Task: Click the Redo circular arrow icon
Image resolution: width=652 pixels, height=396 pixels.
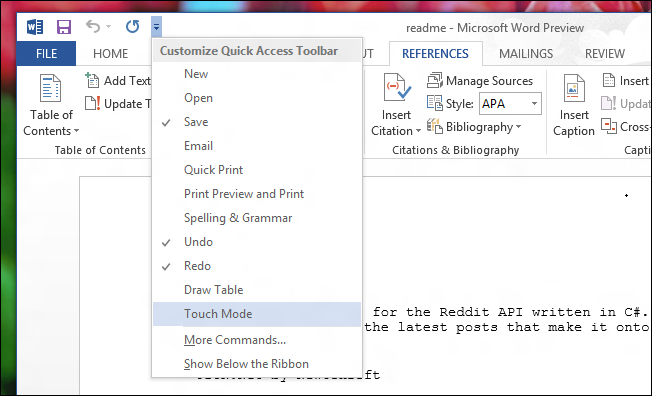Action: click(132, 27)
